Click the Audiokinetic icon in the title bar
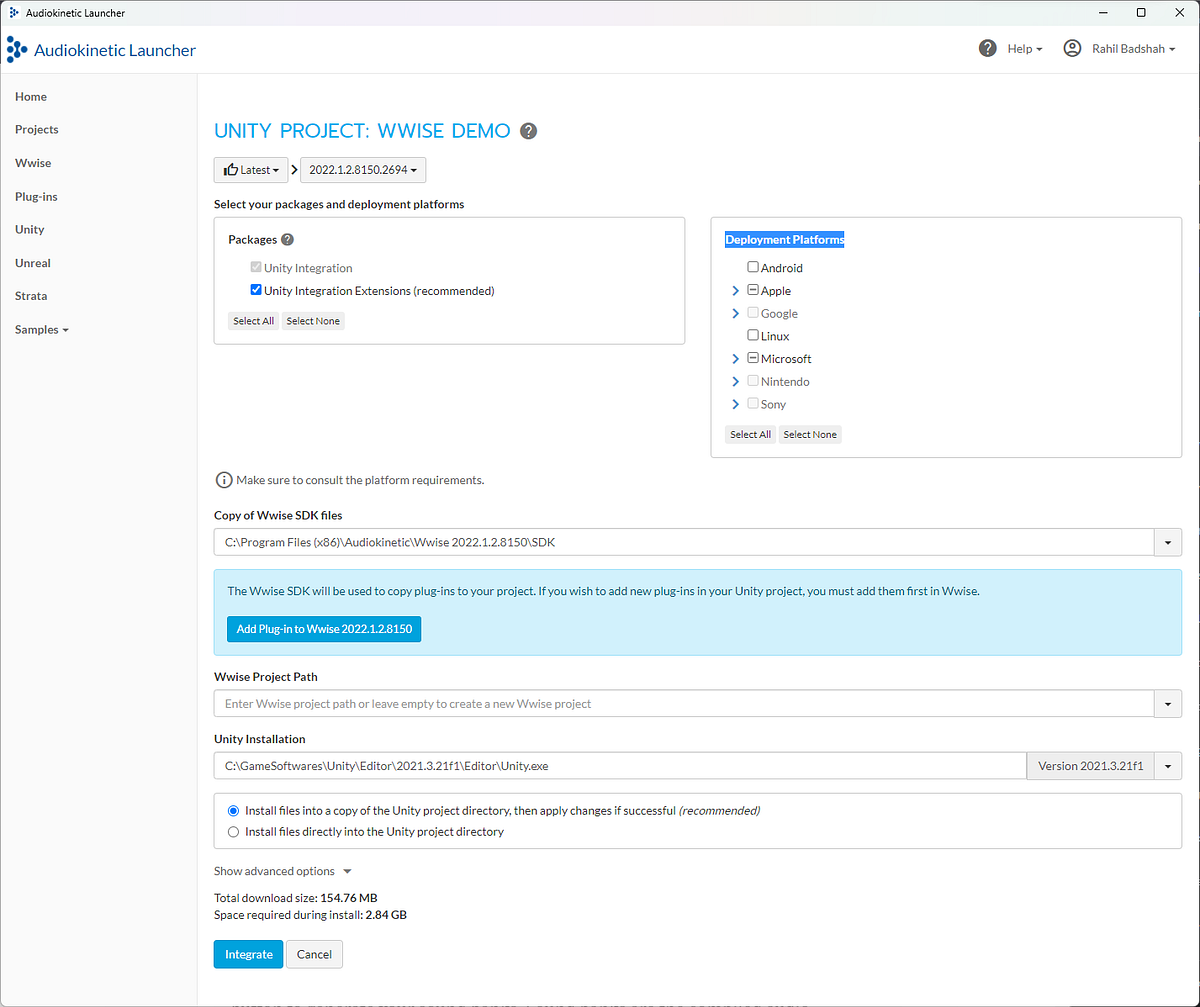The height and width of the screenshot is (1007, 1200). coord(12,12)
